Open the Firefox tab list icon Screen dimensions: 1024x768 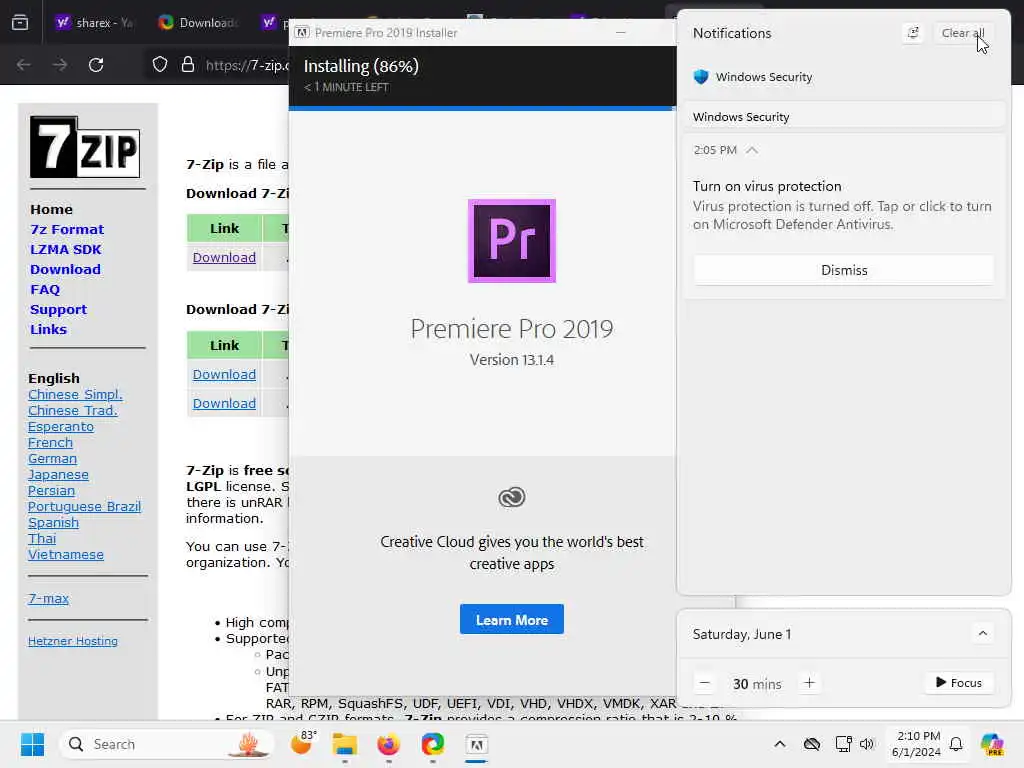[x=20, y=23]
